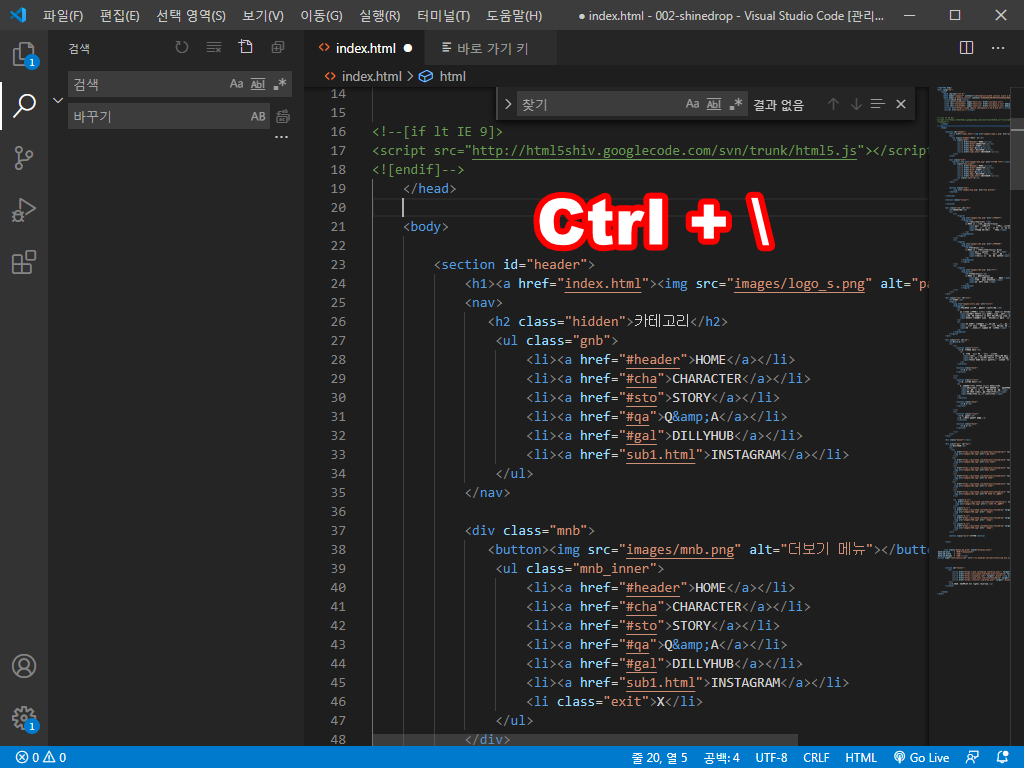Open 도움말(H) menu
This screenshot has width=1024, height=768.
514,16
